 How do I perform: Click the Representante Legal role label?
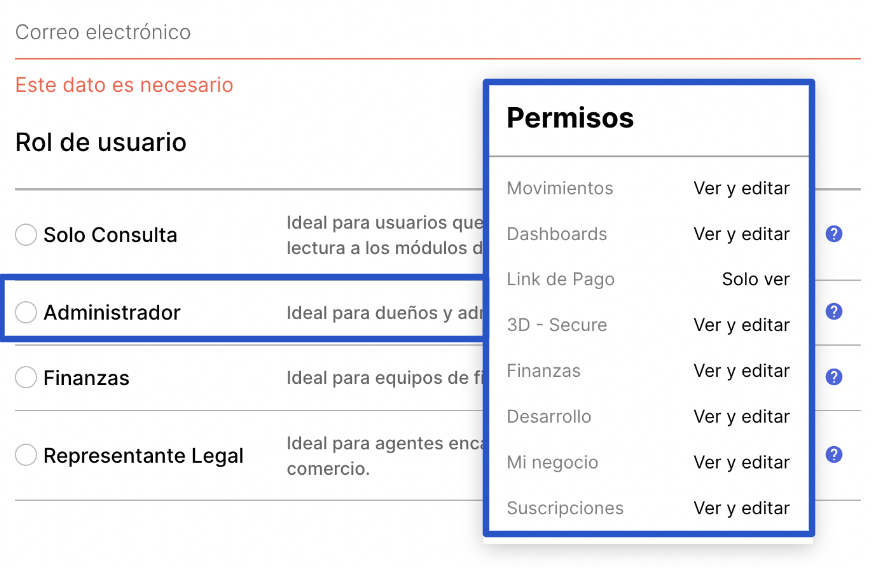coord(143,456)
